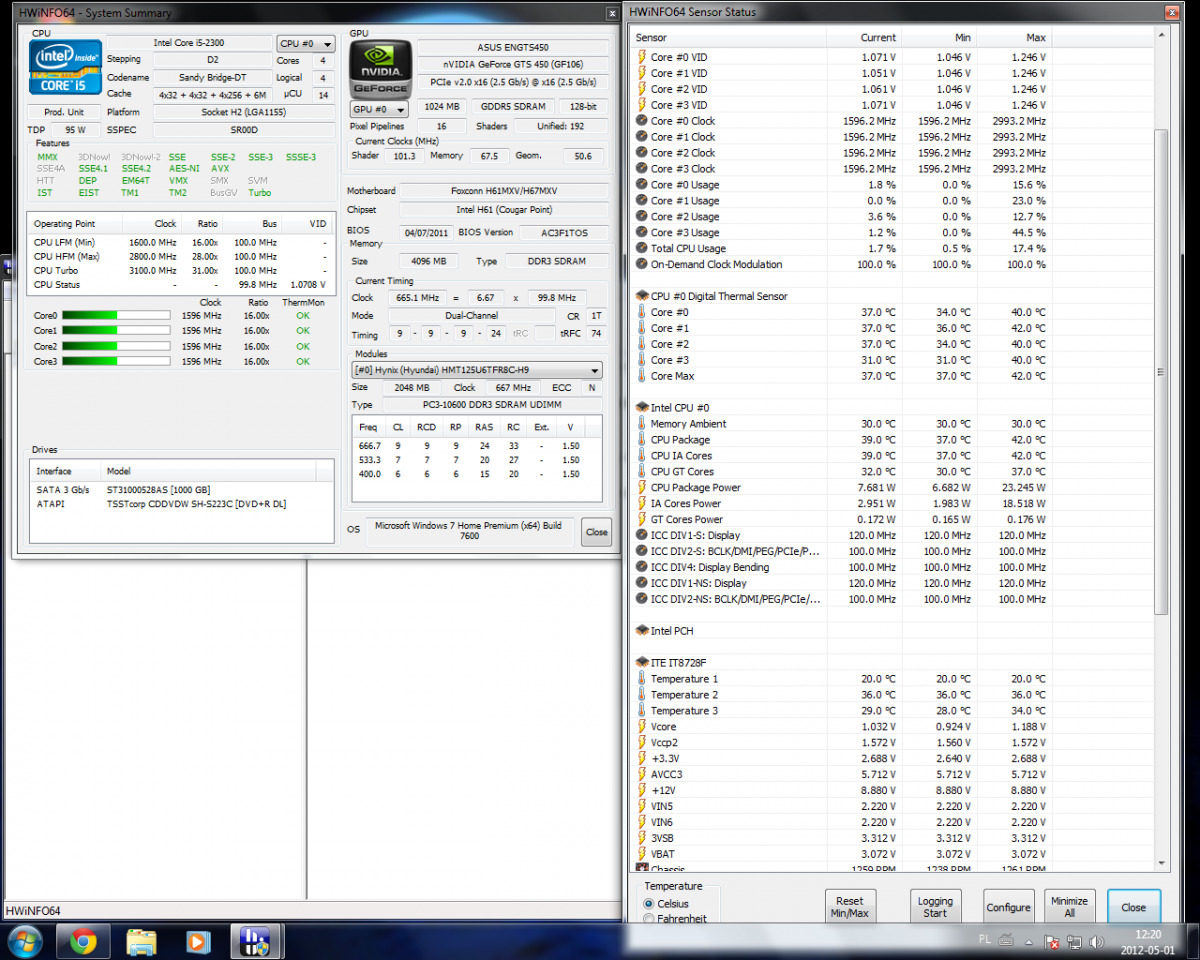
Task: Click the lightning icon beside VBAT
Action: [642, 855]
